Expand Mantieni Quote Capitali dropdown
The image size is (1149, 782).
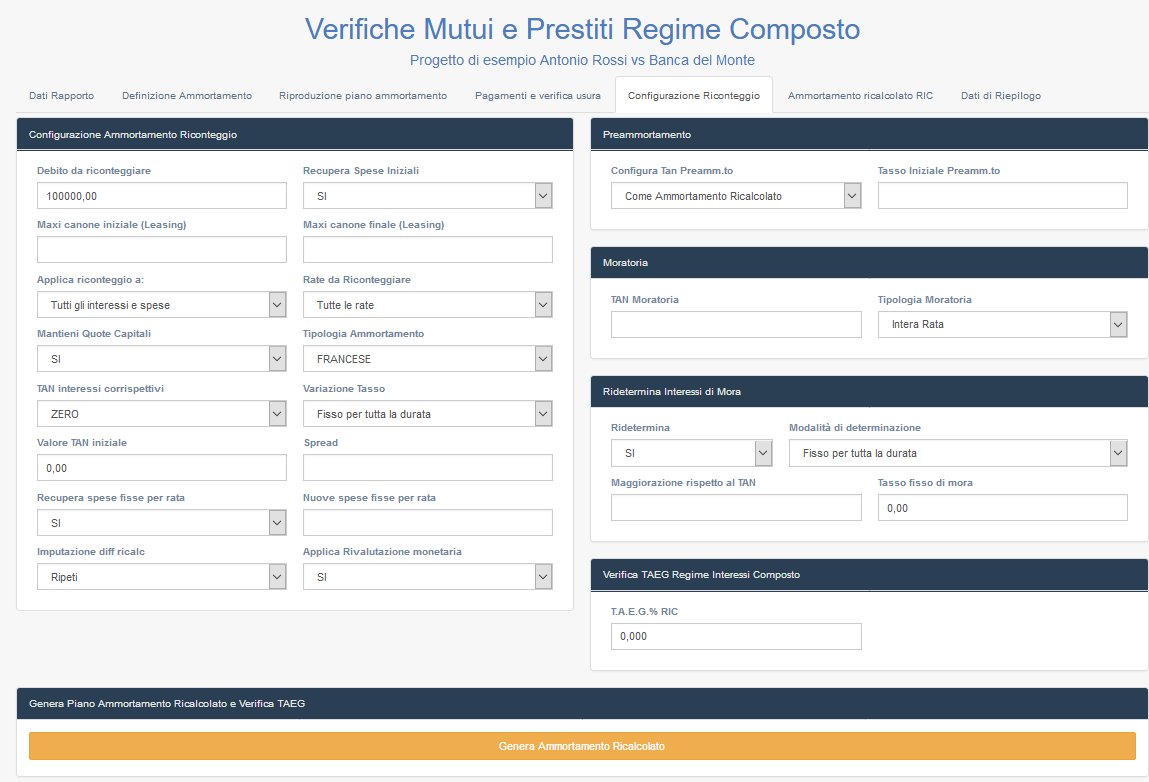(162, 359)
